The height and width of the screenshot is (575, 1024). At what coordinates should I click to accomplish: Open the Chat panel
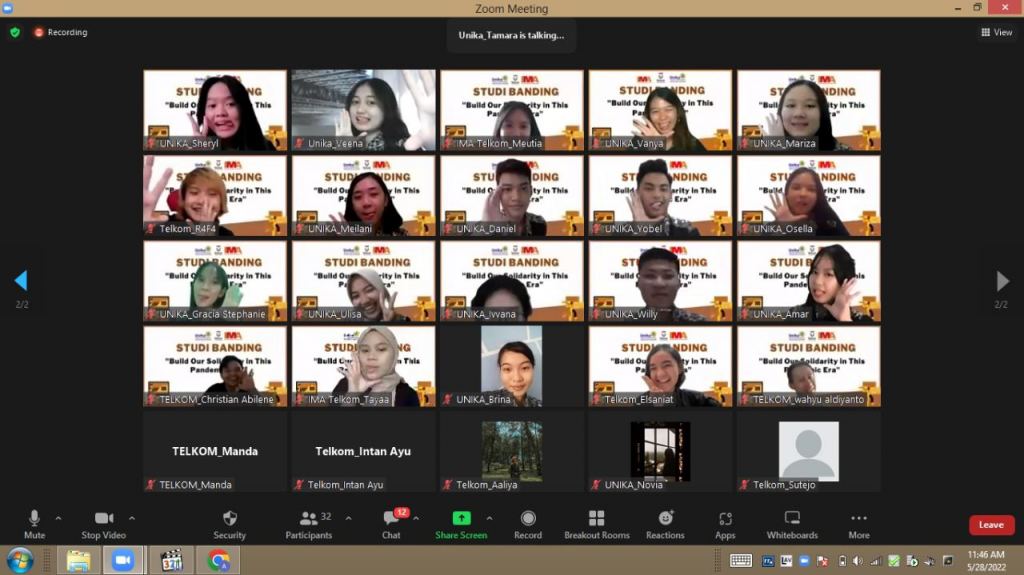click(x=391, y=525)
